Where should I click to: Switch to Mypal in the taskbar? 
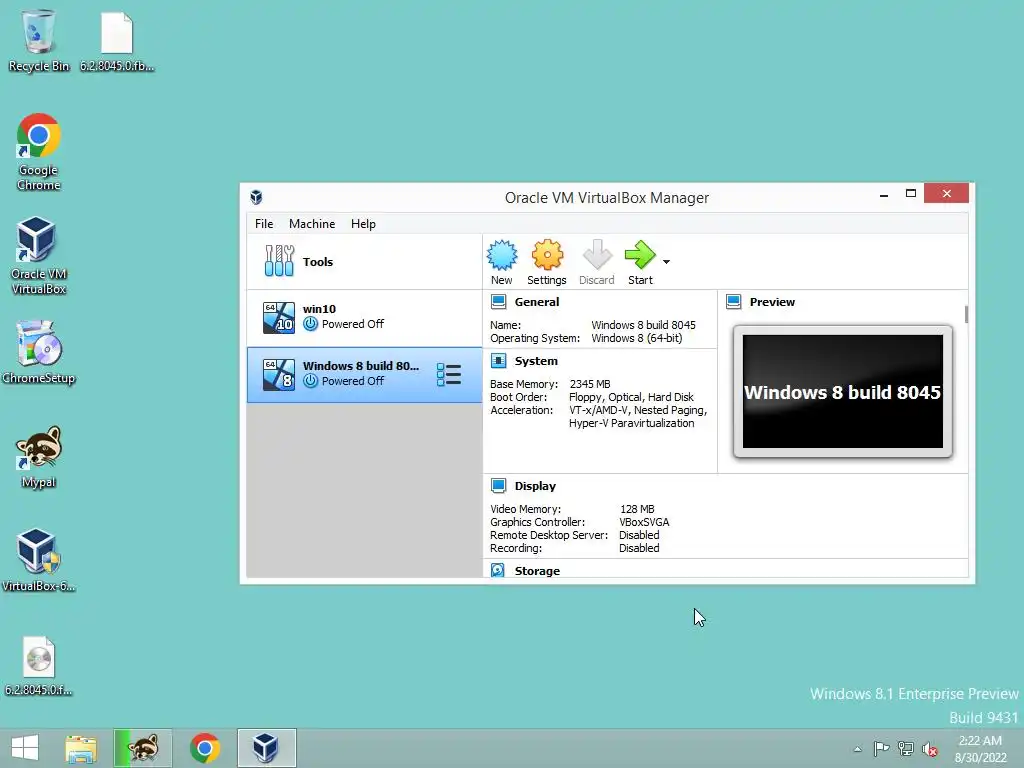coord(142,748)
